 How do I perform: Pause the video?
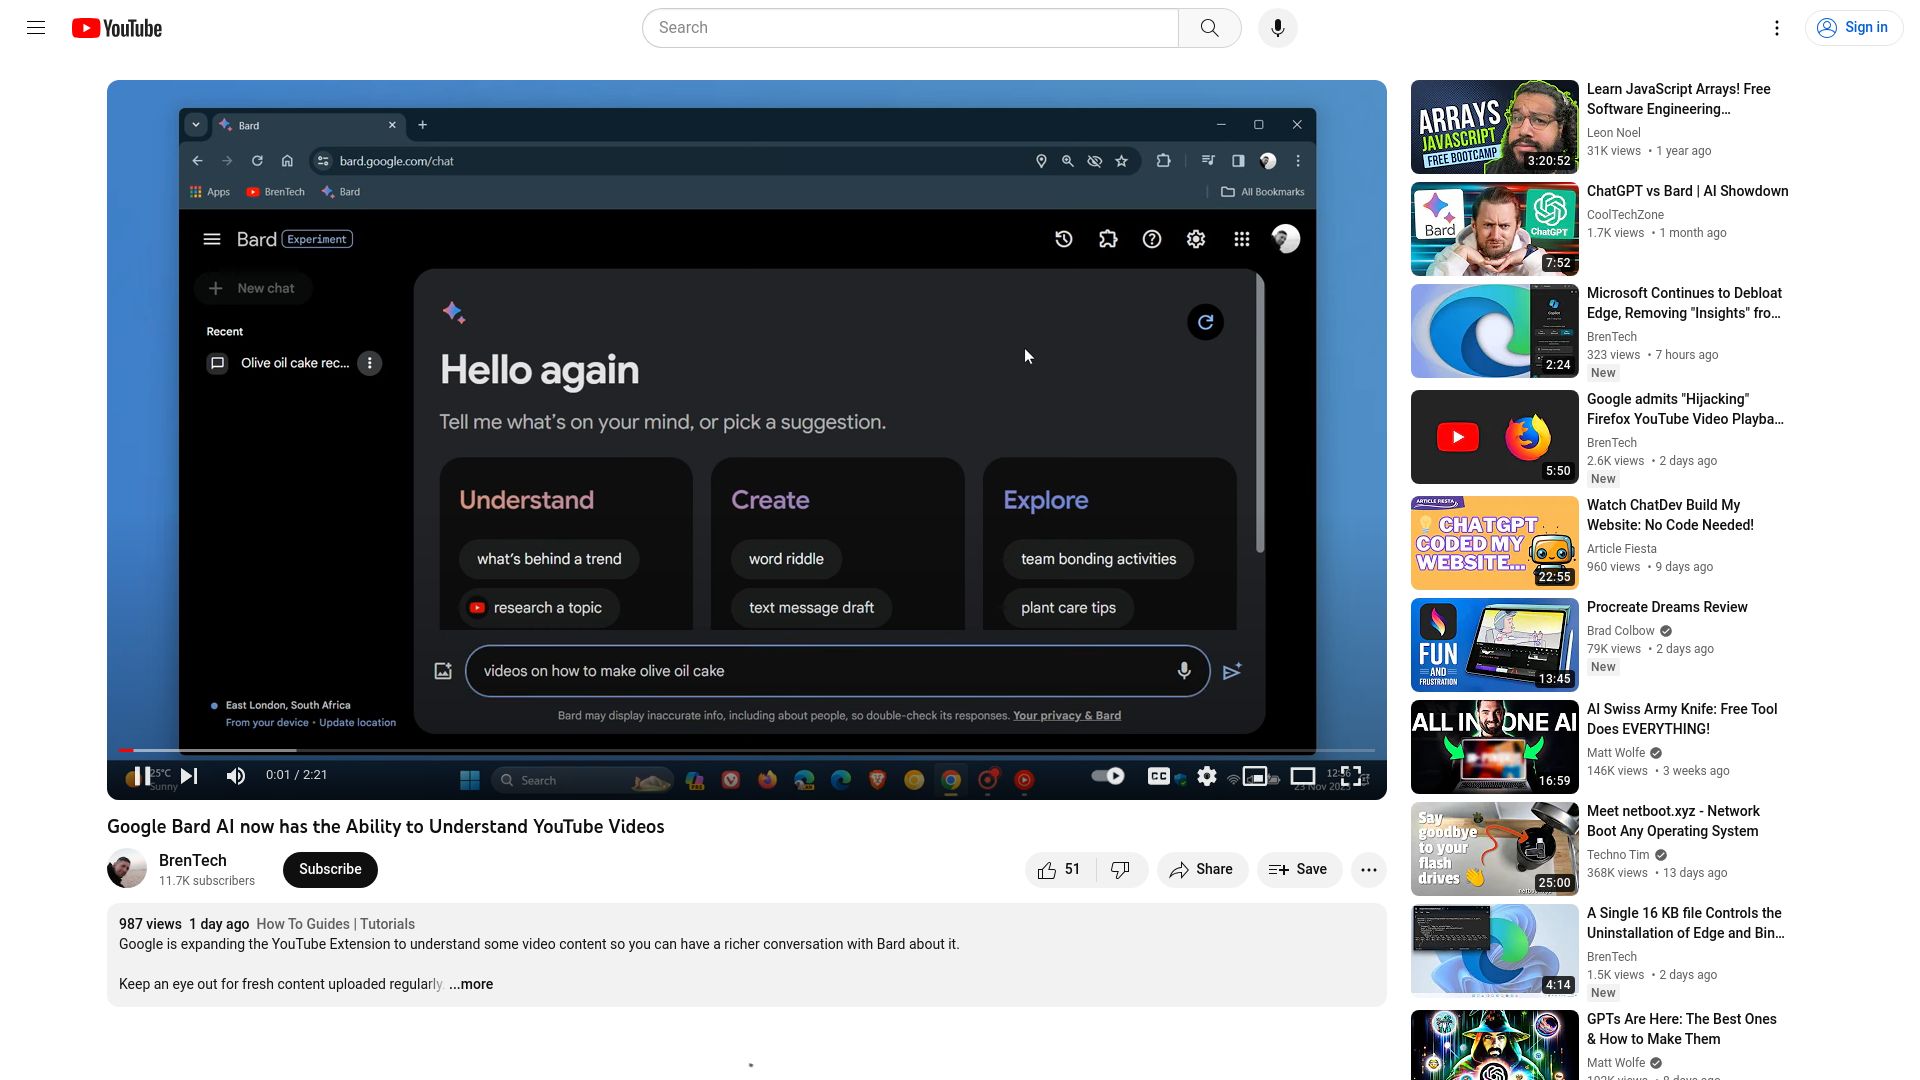pos(142,776)
